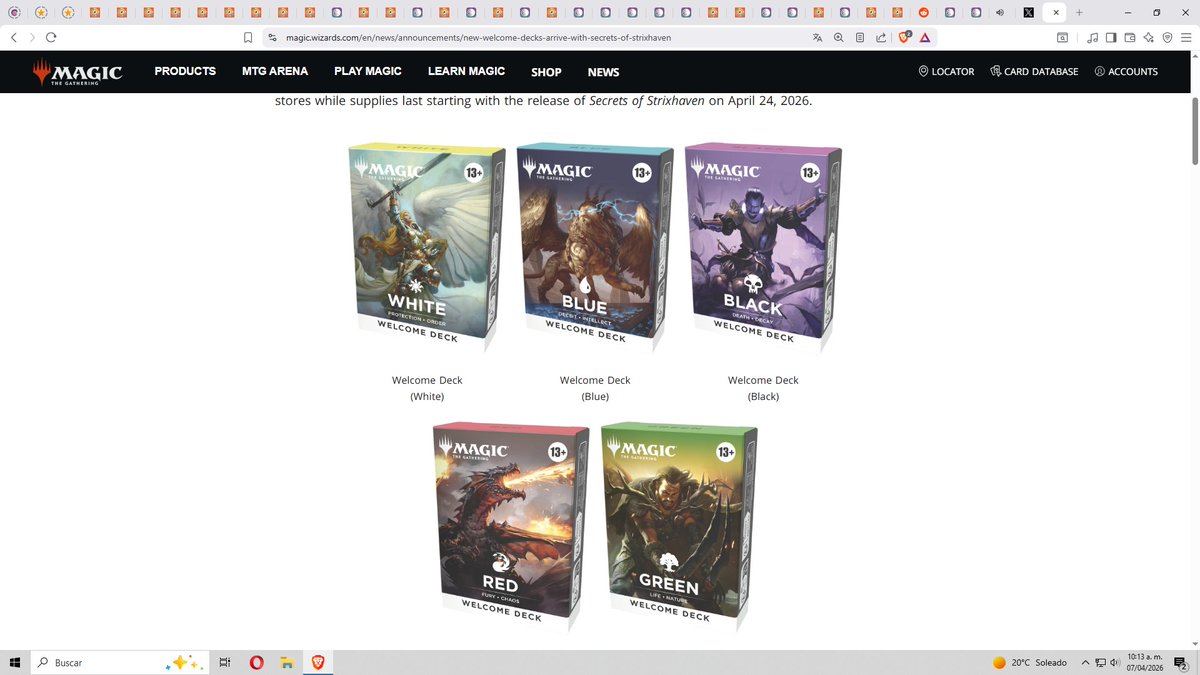Open the PRODUCTS menu
The image size is (1200, 675).
tap(185, 71)
